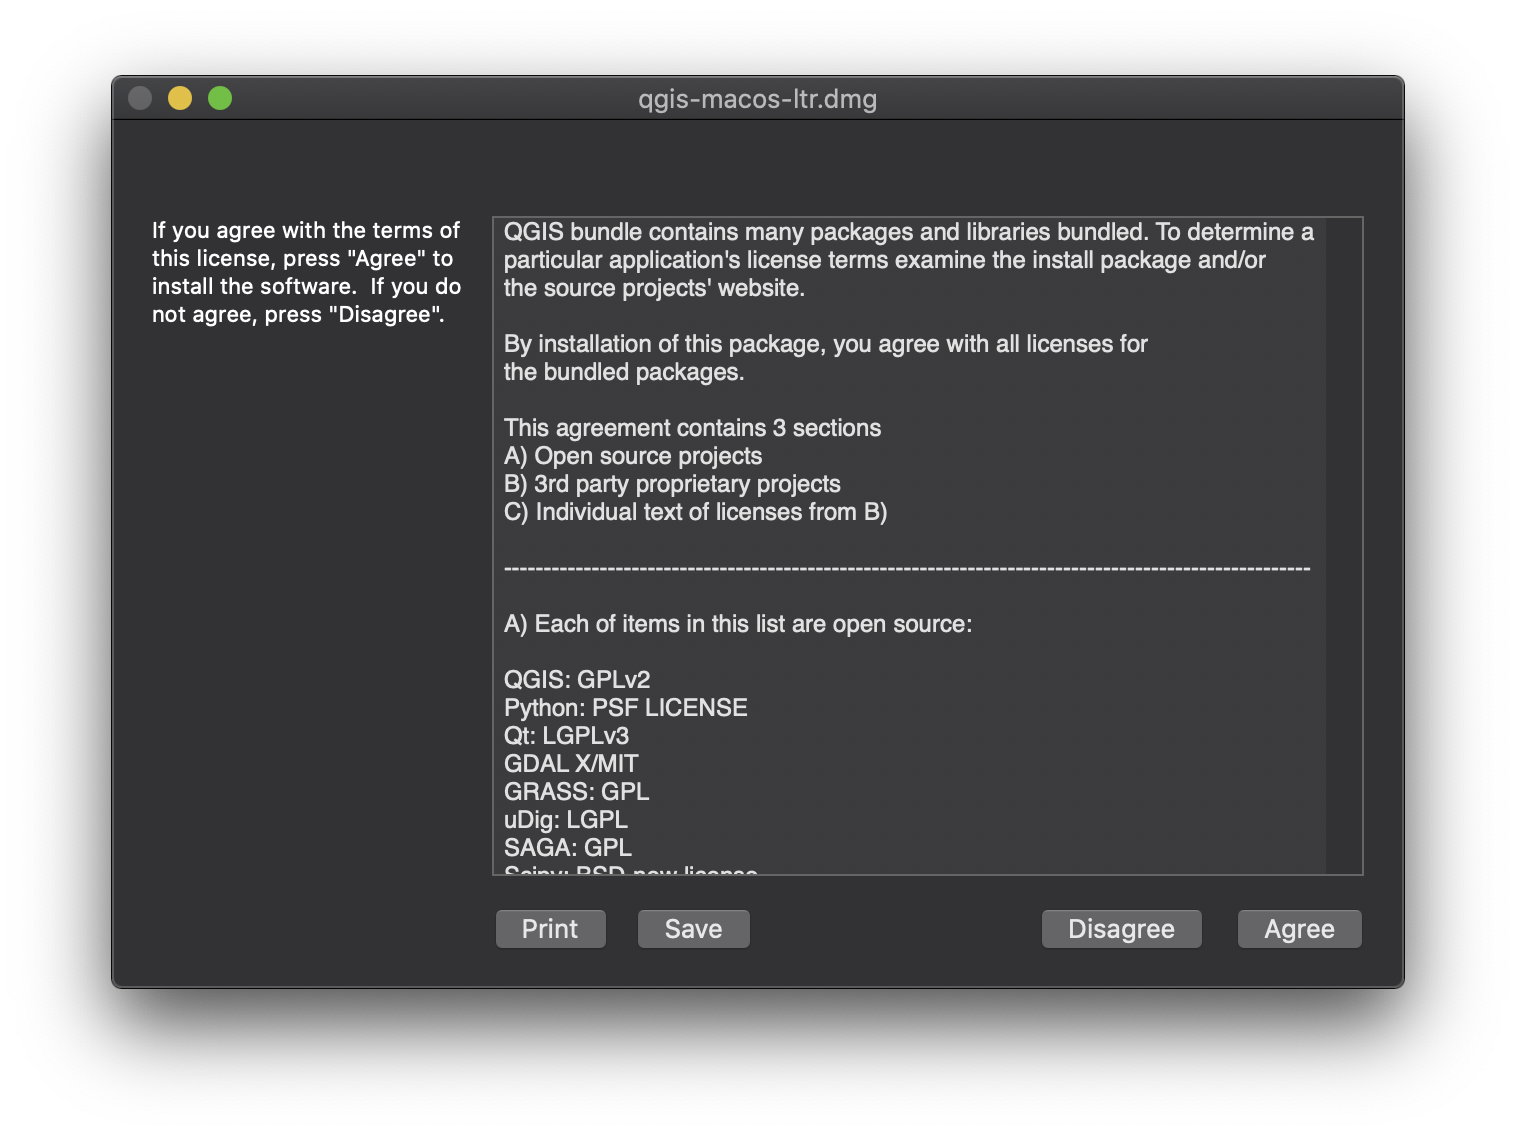The image size is (1516, 1136).
Task: Save the license text to a file
Action: click(693, 929)
